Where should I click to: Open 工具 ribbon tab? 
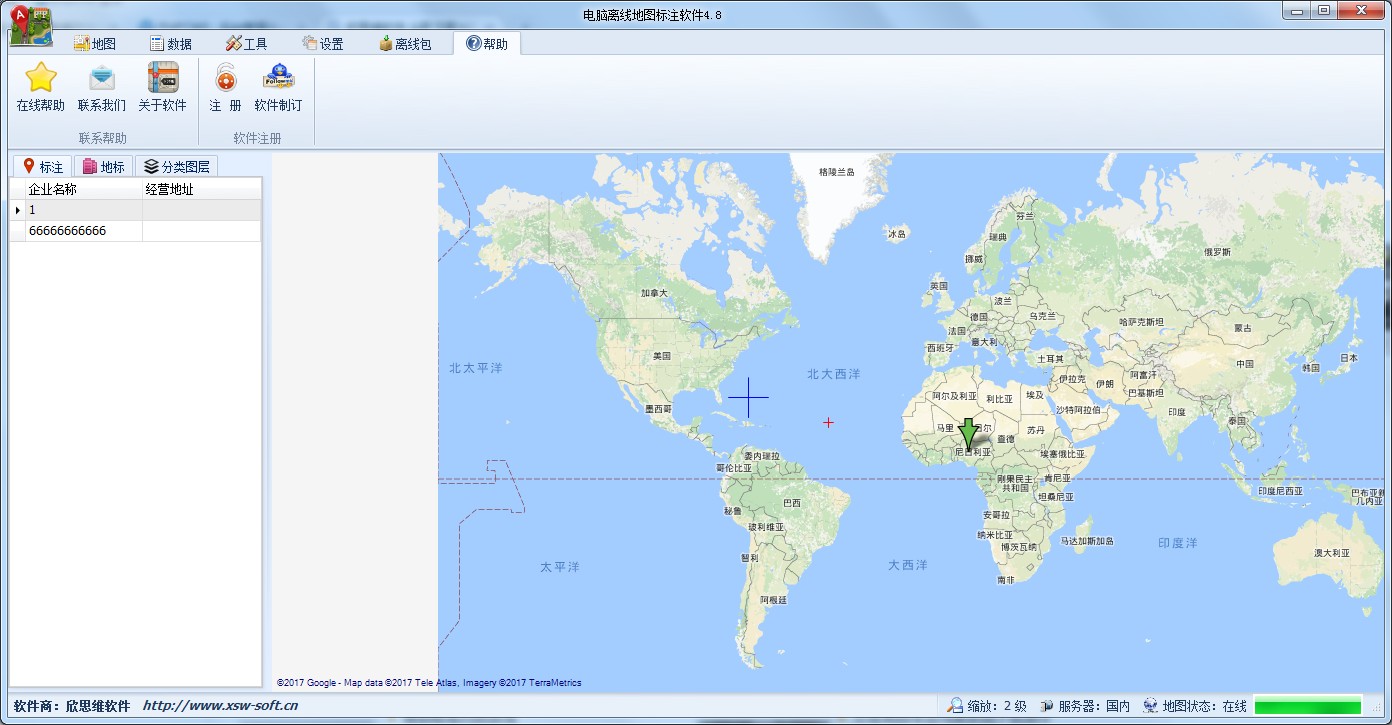point(246,44)
